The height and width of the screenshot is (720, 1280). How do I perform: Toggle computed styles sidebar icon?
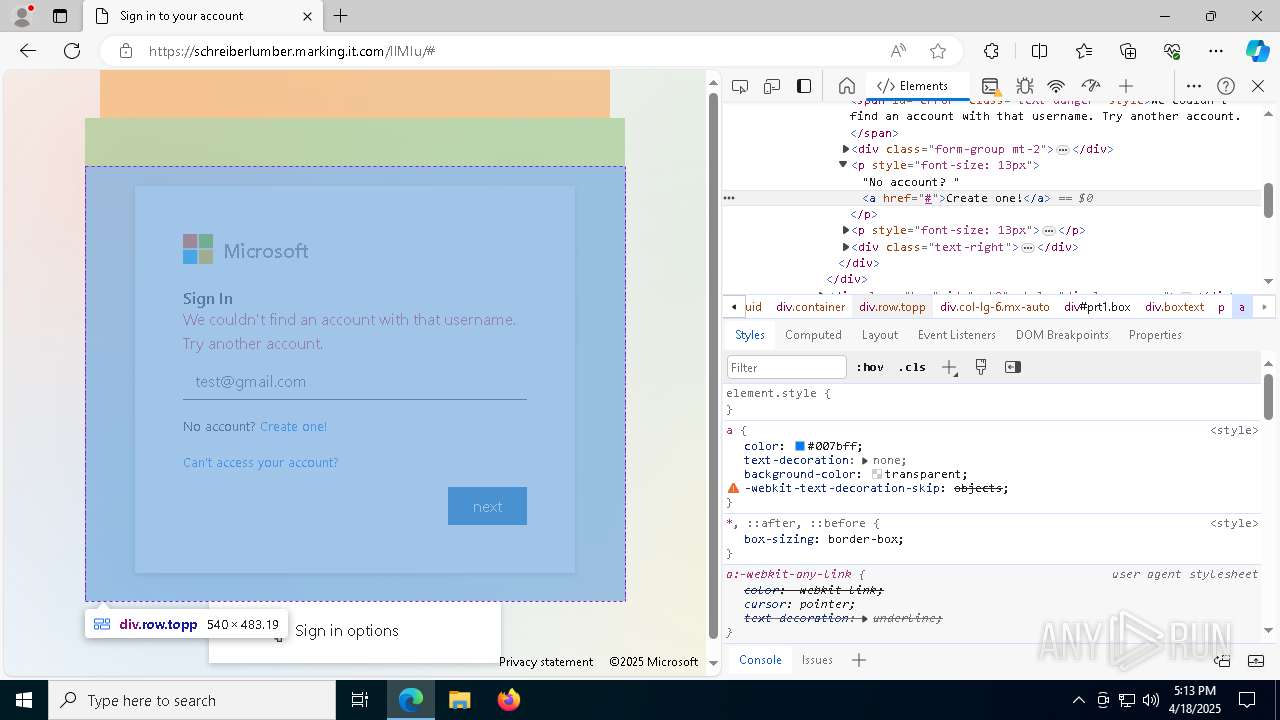click(1013, 367)
